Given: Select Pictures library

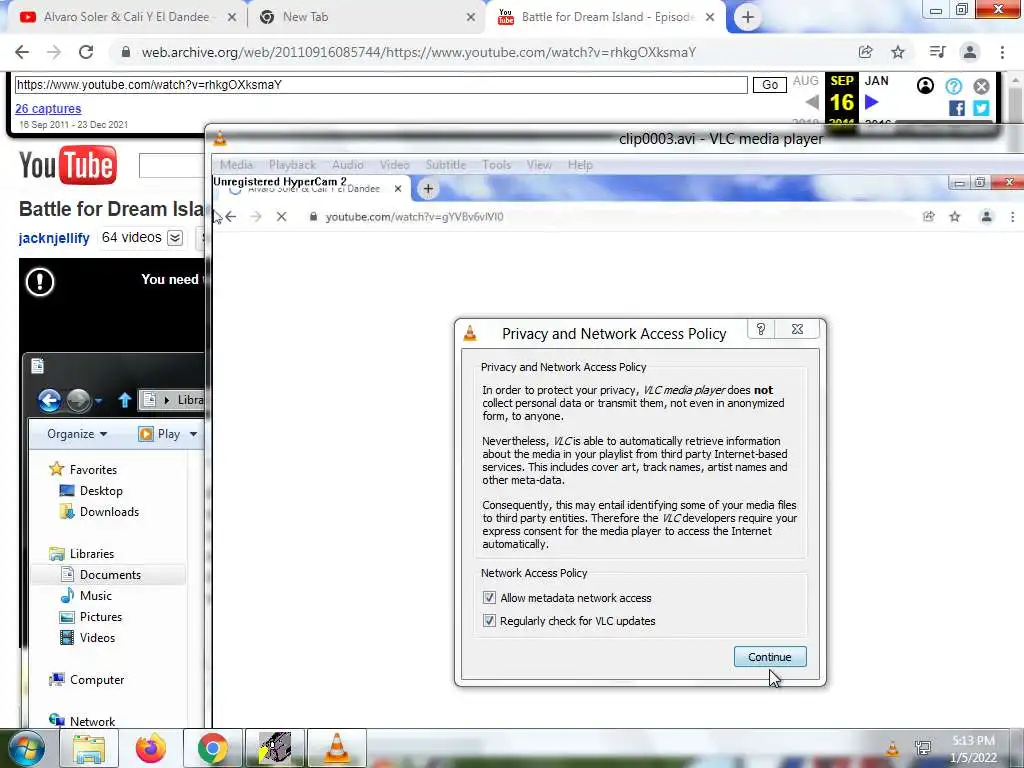Looking at the screenshot, I should pos(101,616).
